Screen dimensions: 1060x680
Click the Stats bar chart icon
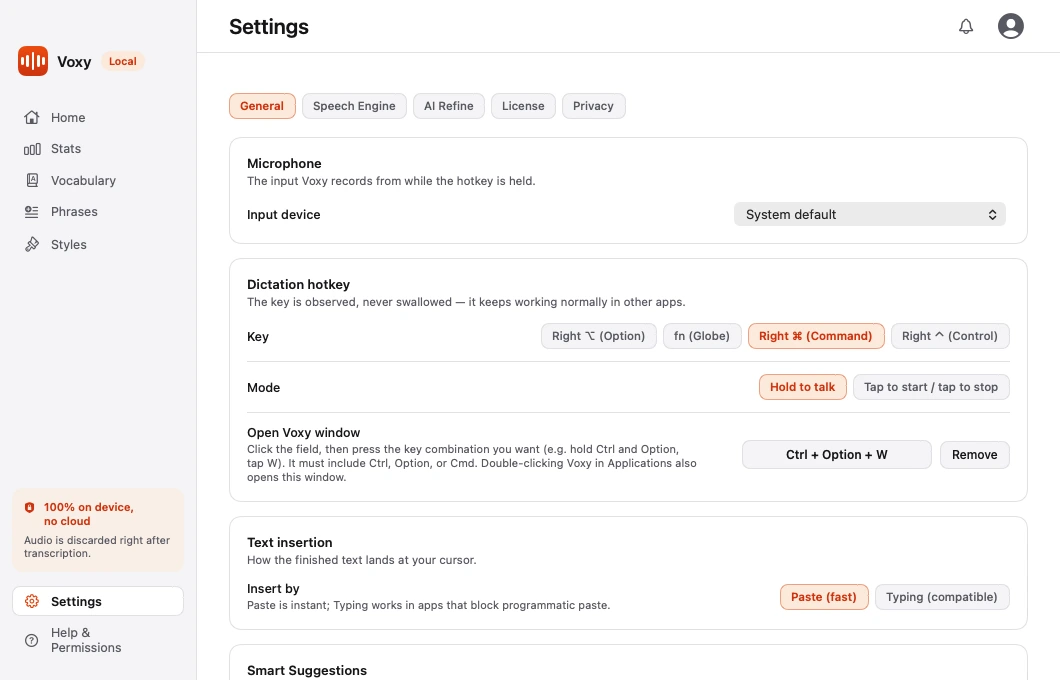click(x=32, y=149)
